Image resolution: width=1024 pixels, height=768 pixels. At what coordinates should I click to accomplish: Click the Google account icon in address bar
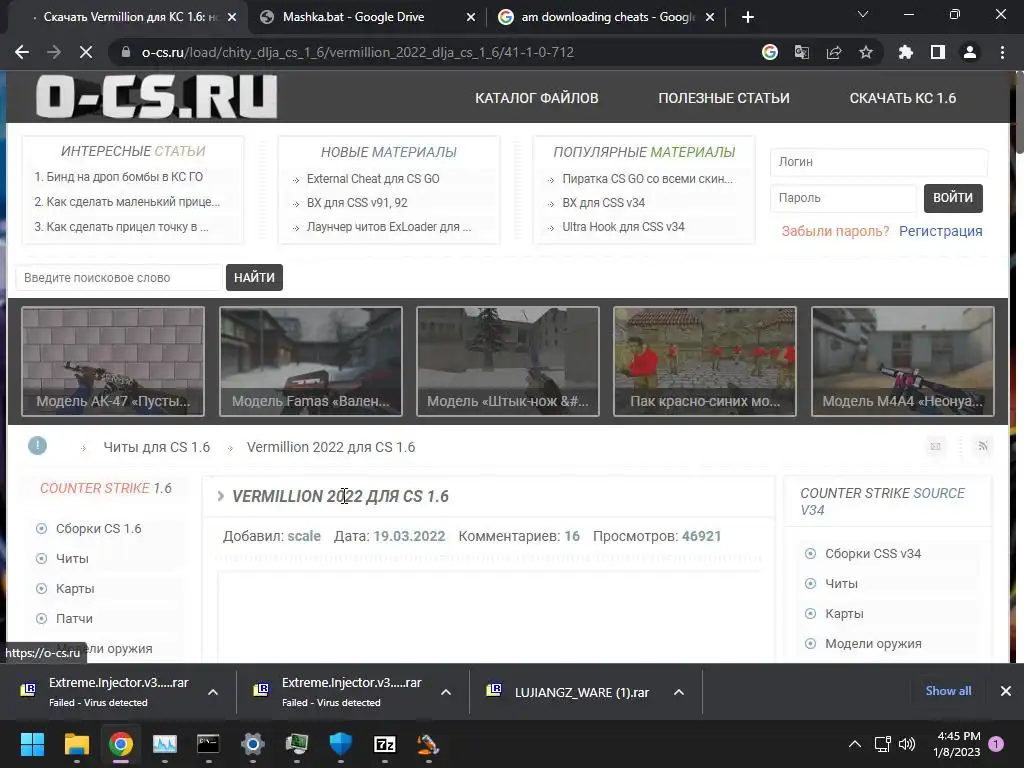770,52
